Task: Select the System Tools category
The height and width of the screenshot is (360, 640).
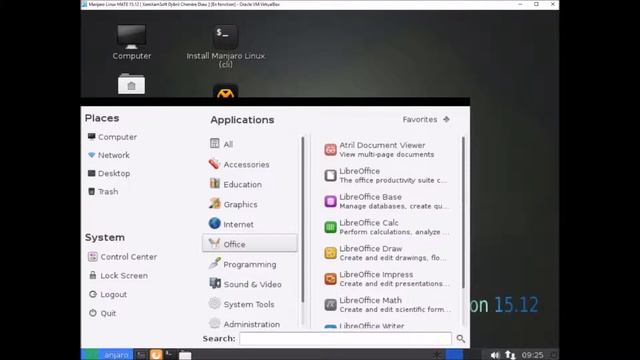Action: [250, 304]
